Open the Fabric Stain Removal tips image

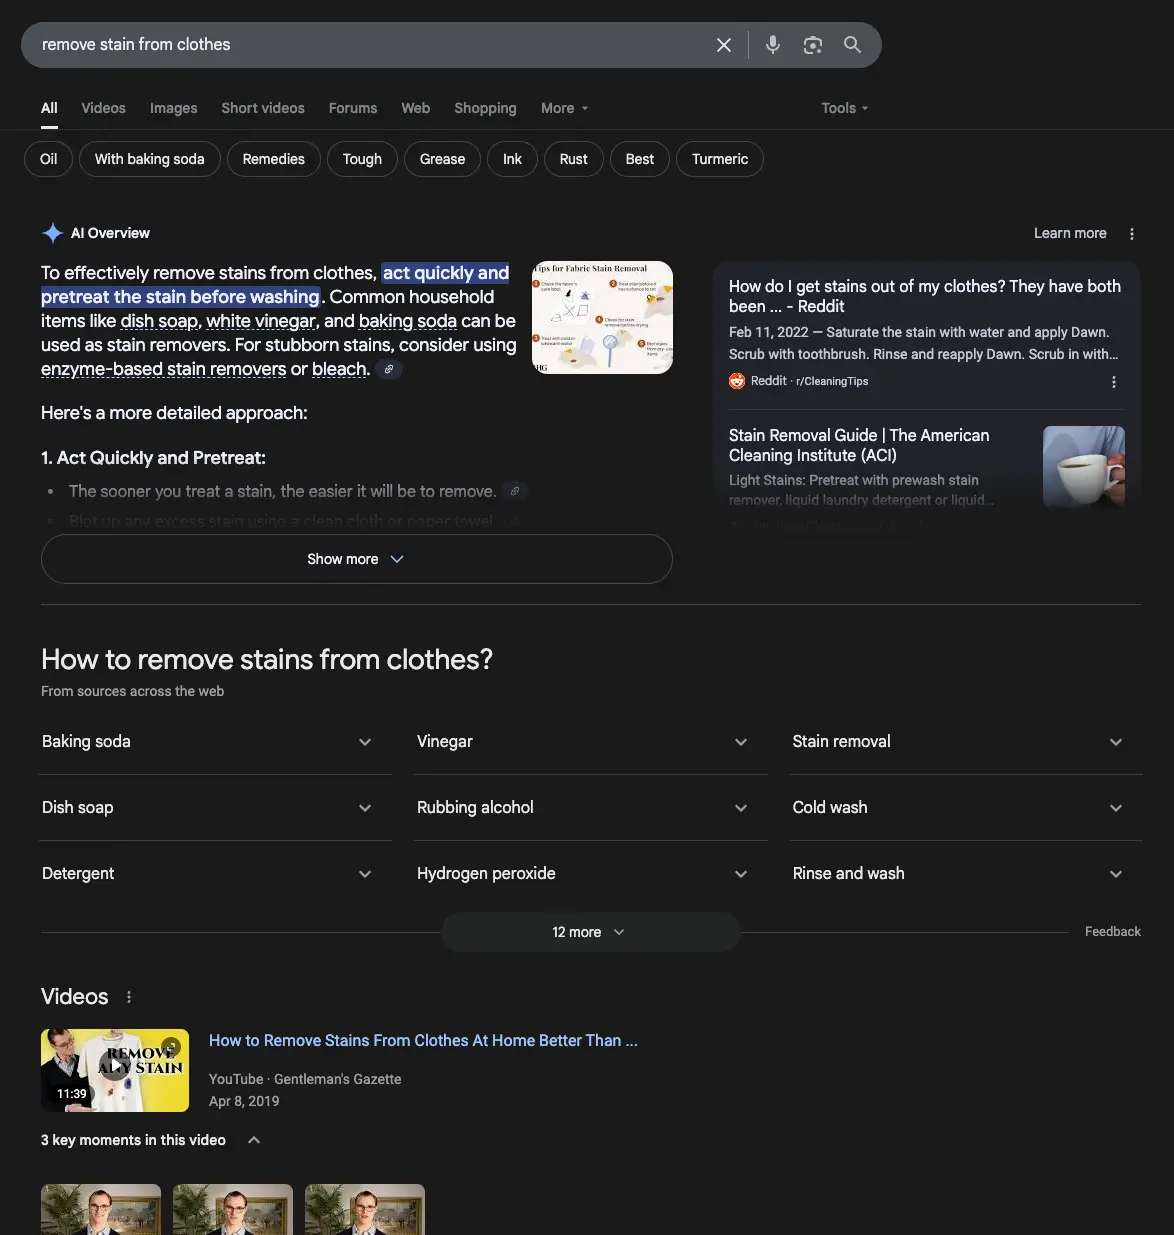(x=602, y=318)
